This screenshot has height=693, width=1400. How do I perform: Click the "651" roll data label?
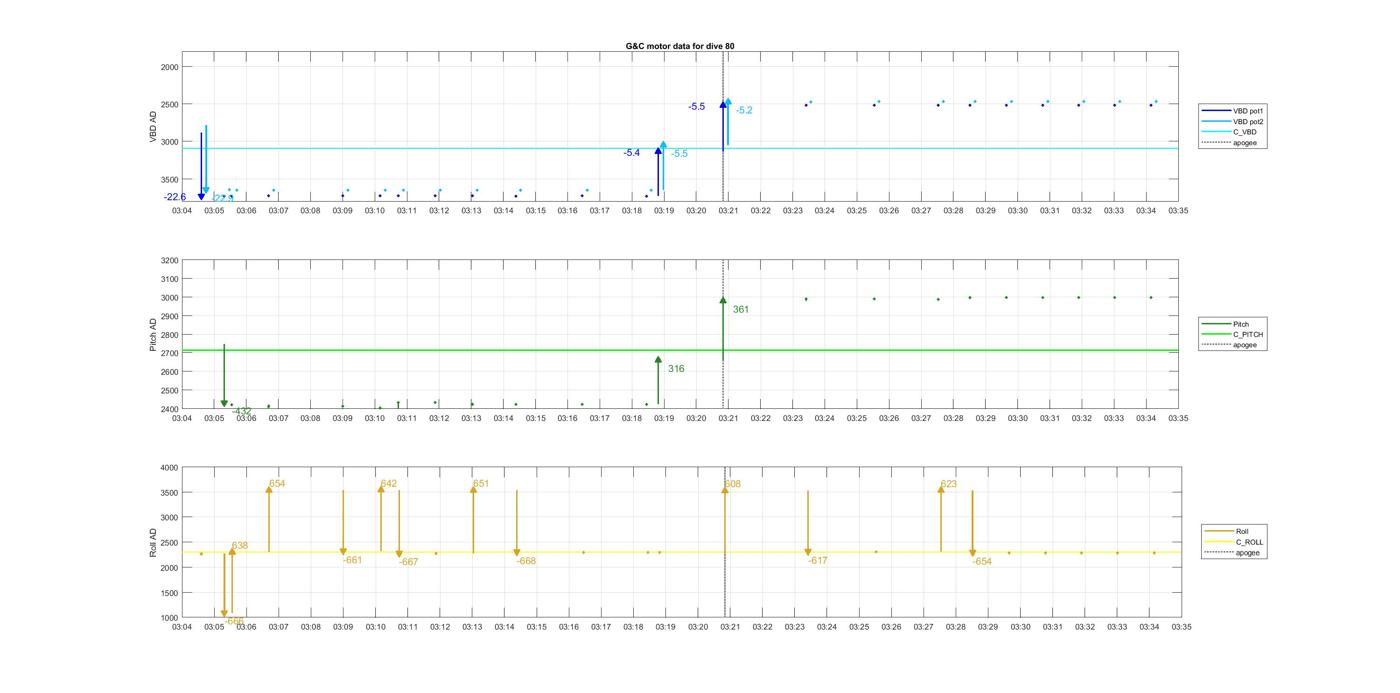coord(481,484)
